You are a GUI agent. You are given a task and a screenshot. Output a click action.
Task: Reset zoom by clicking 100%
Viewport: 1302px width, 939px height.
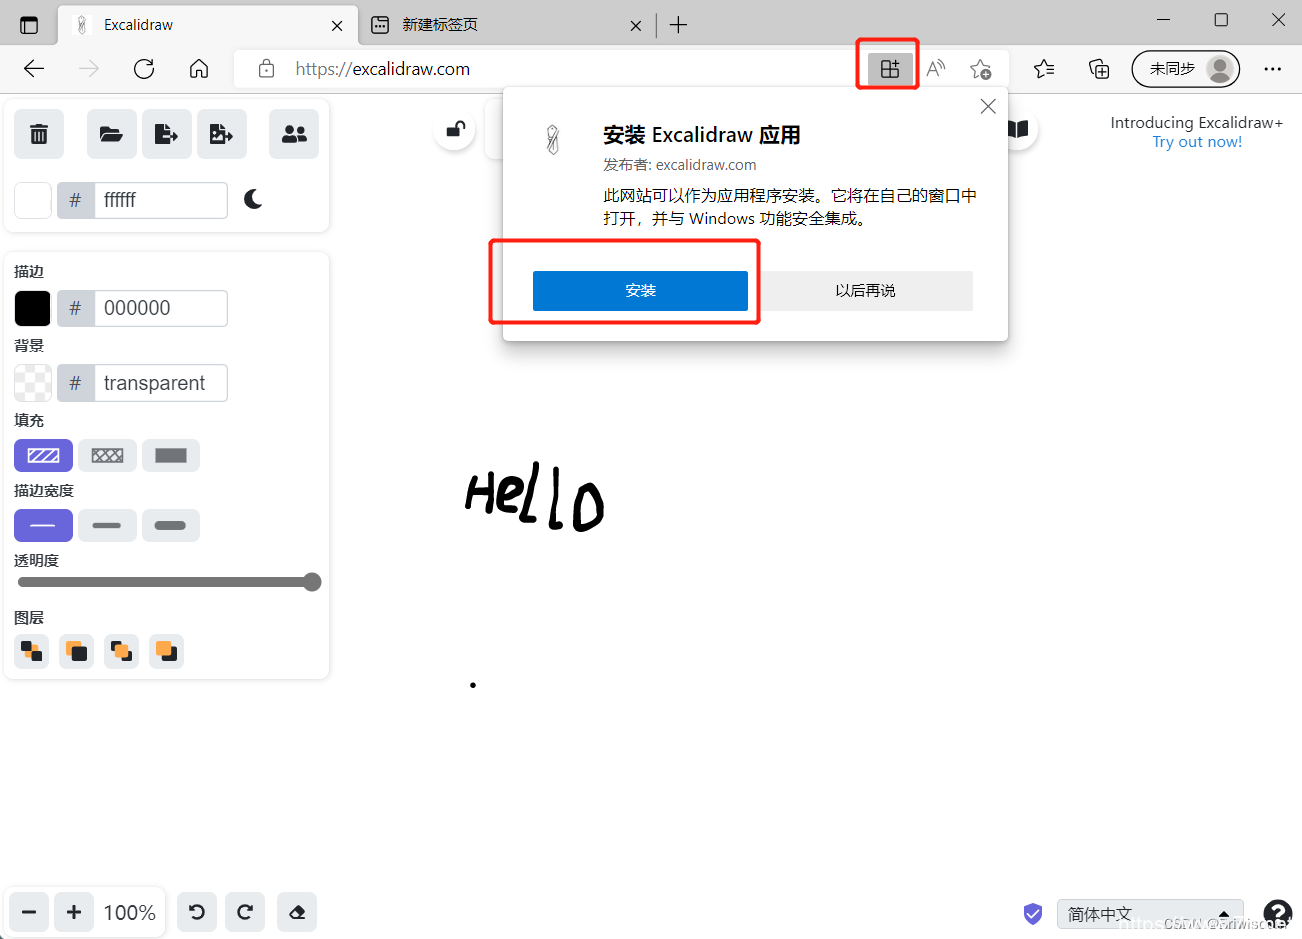click(130, 912)
